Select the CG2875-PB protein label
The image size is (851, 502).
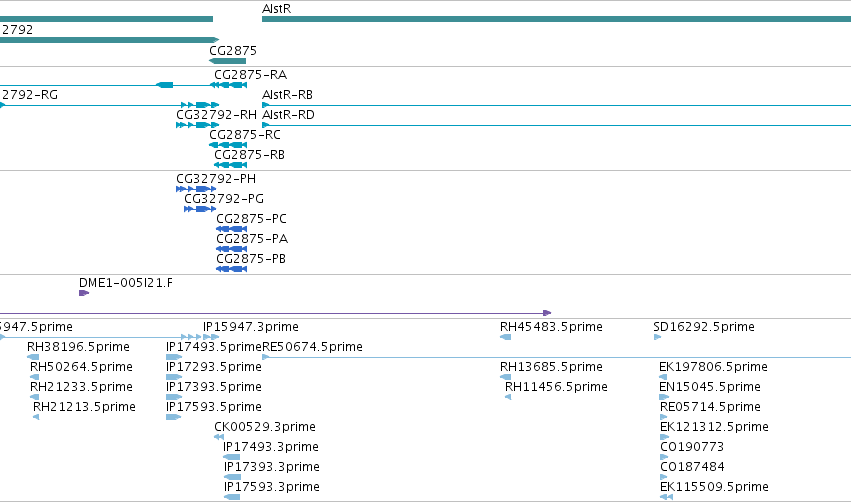pyautogui.click(x=251, y=259)
